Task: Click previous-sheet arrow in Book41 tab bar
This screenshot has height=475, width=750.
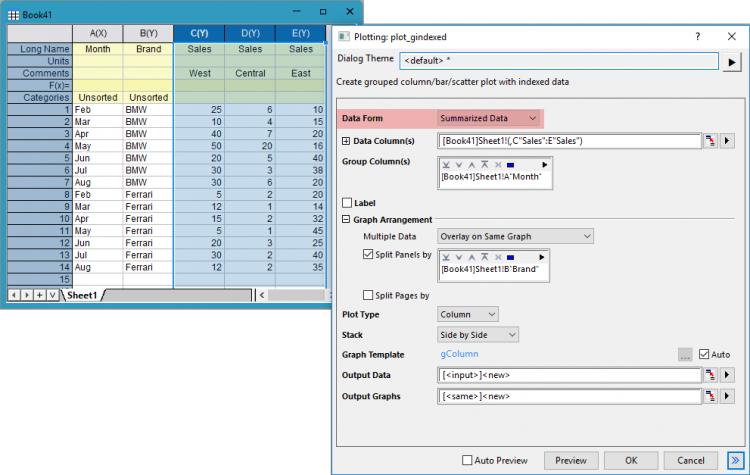Action: pos(14,295)
